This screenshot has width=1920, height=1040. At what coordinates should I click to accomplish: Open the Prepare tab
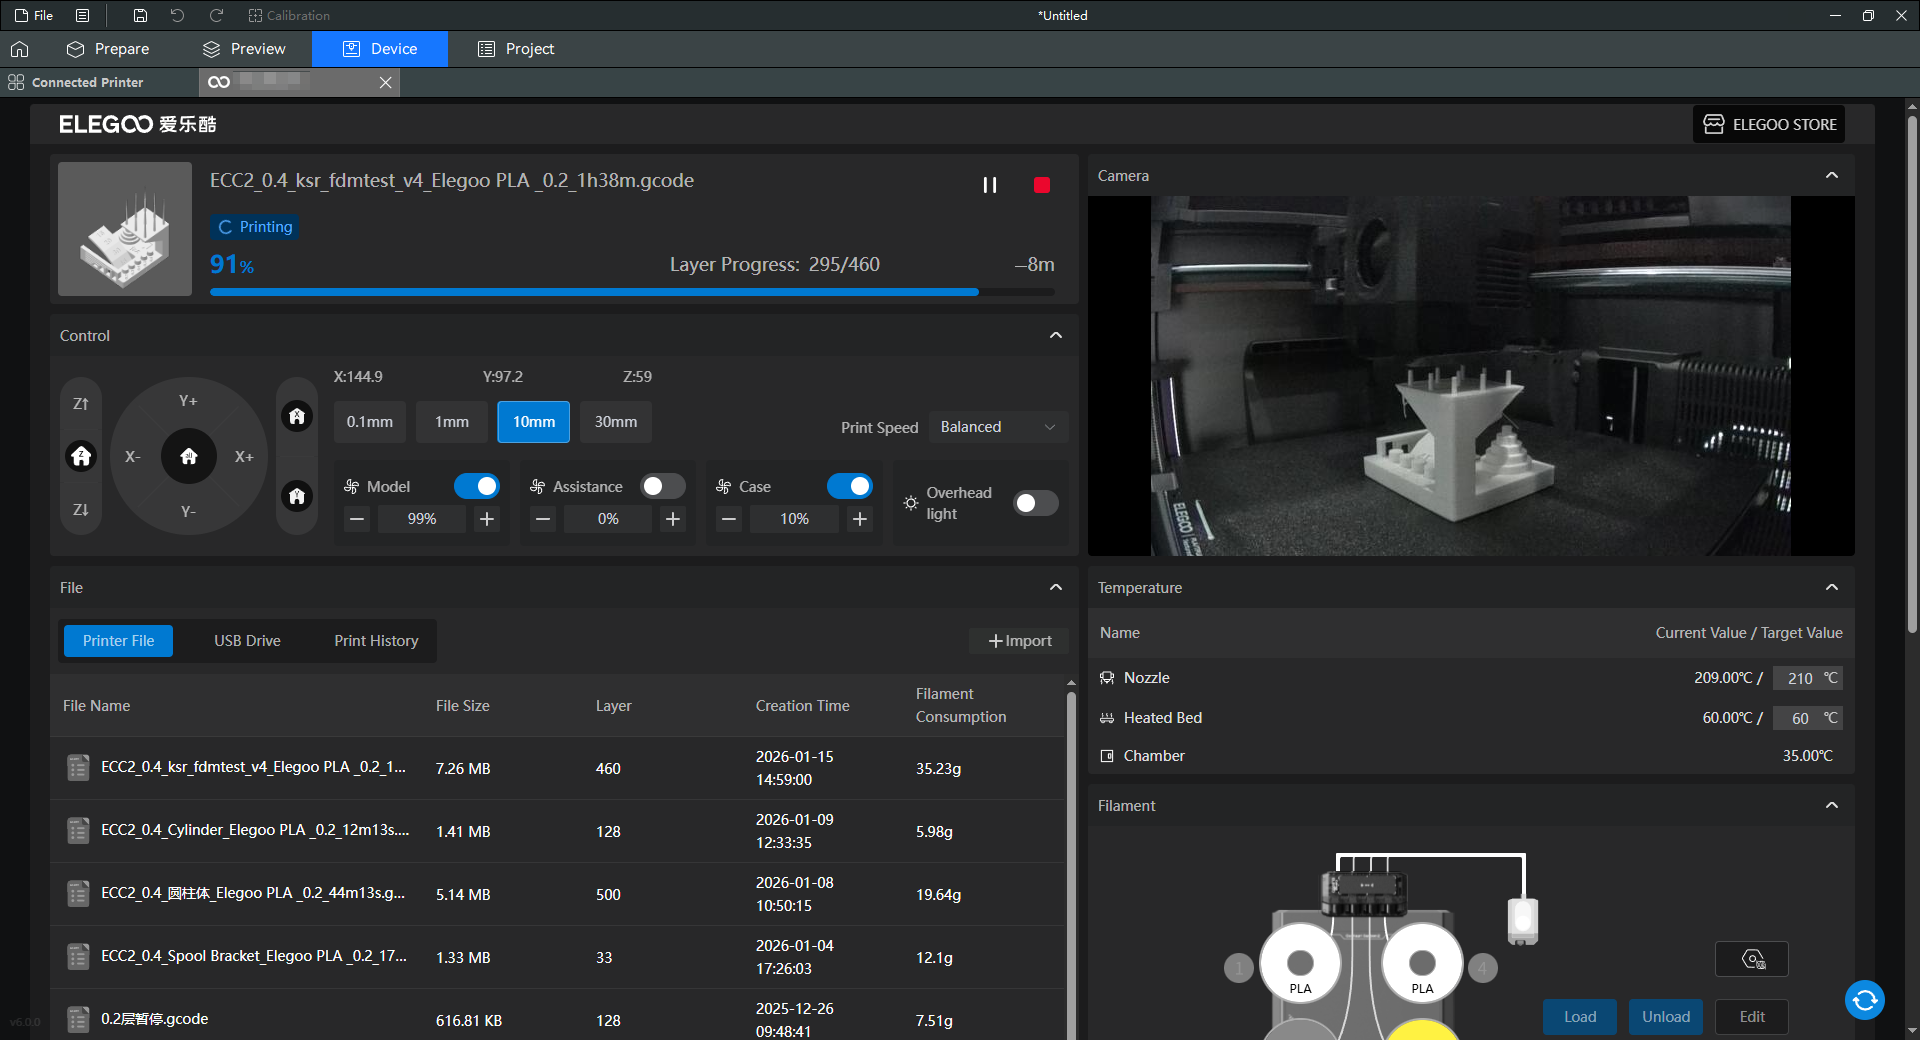click(x=108, y=49)
